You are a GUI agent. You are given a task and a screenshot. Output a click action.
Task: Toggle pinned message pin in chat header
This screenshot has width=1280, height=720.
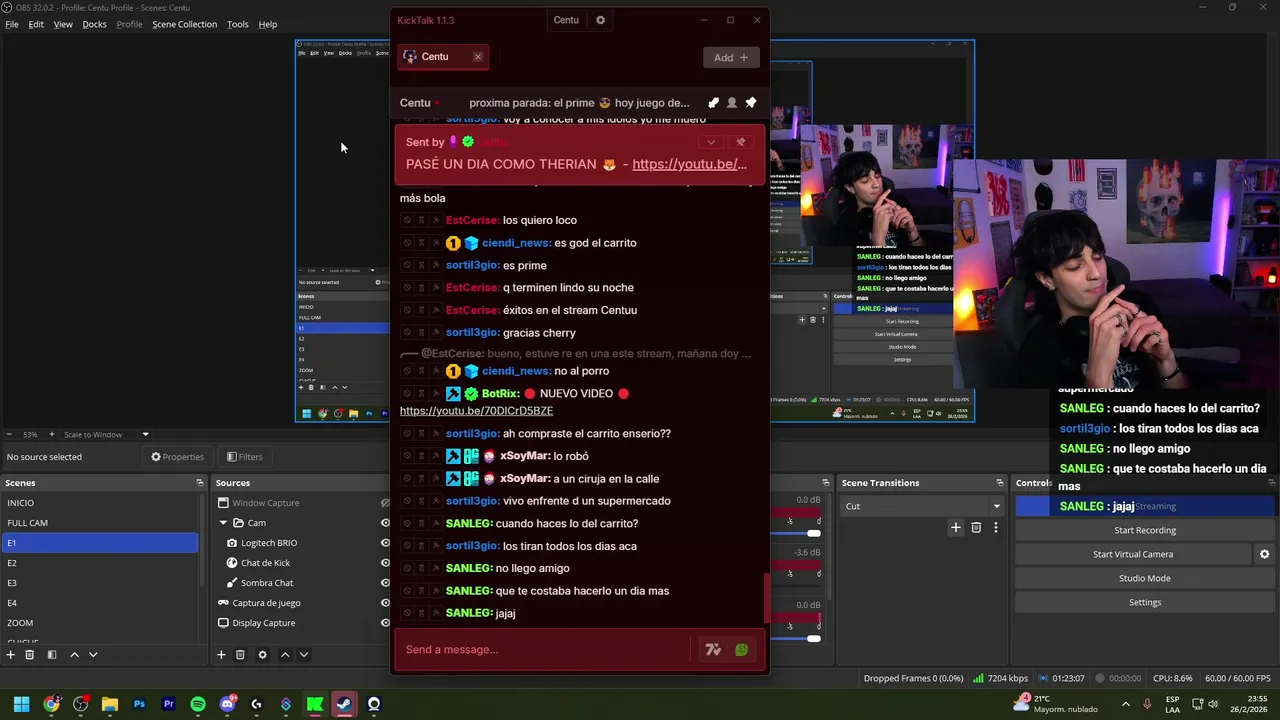click(751, 103)
